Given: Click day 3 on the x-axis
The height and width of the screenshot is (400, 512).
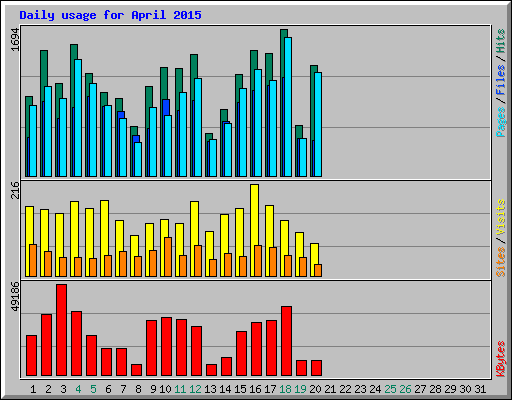Looking at the screenshot, I should pyautogui.click(x=63, y=389).
